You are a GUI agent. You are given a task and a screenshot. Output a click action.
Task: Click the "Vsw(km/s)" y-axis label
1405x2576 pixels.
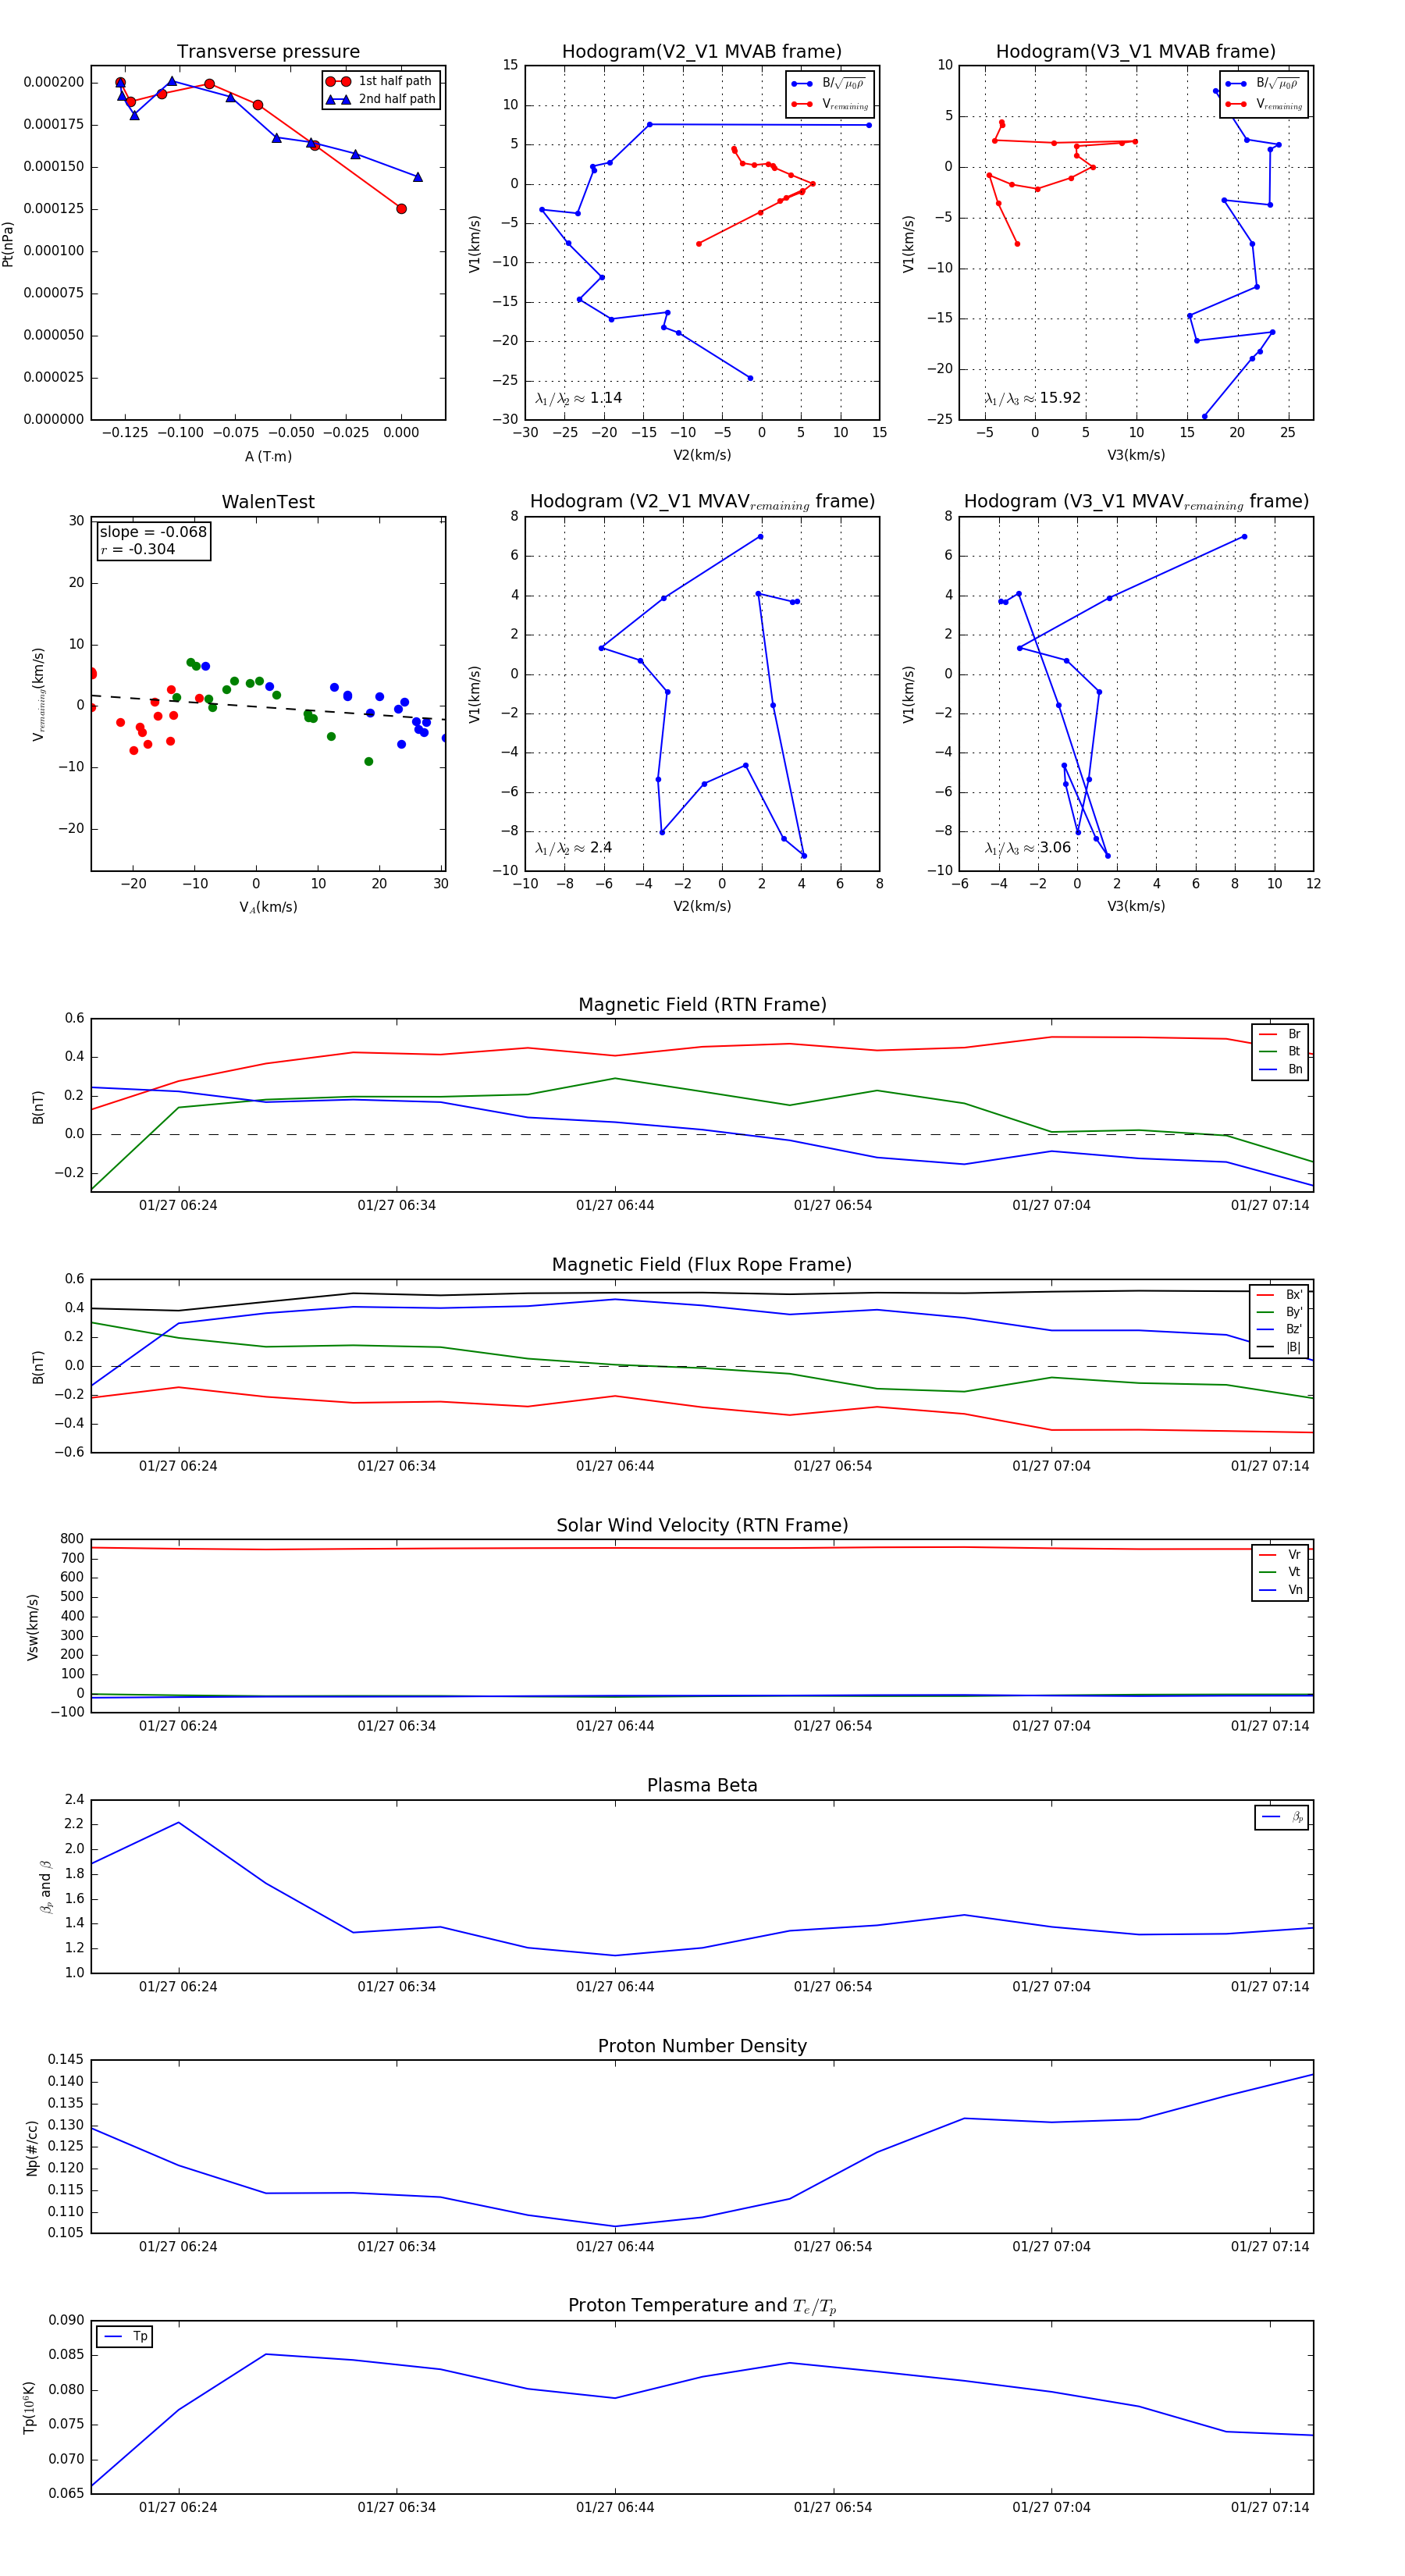click(x=33, y=1627)
